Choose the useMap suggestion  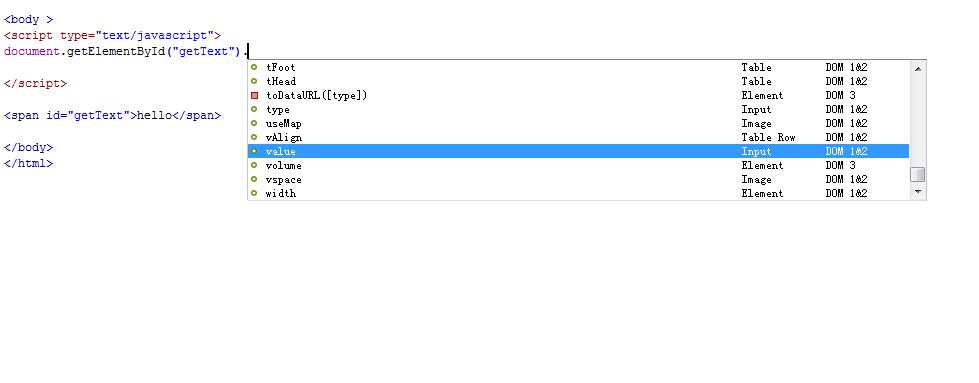click(x=578, y=123)
